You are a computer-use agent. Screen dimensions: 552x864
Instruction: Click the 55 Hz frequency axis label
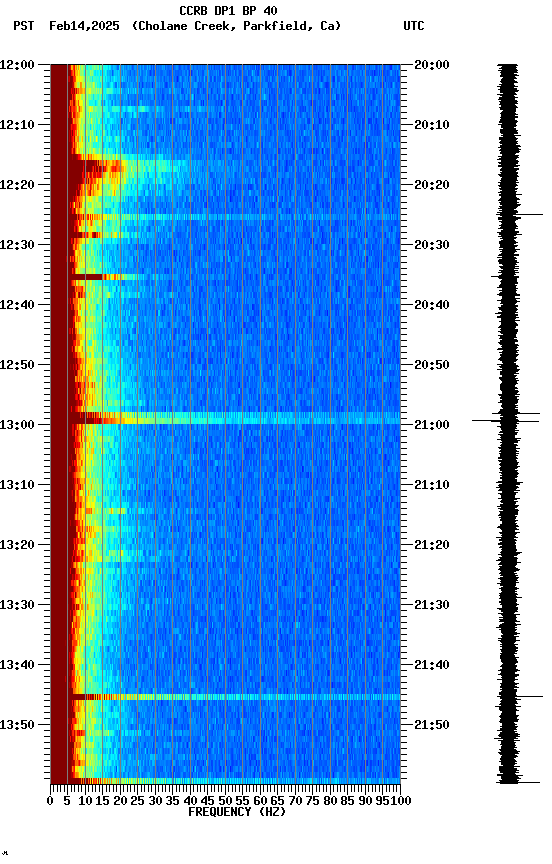[242, 801]
